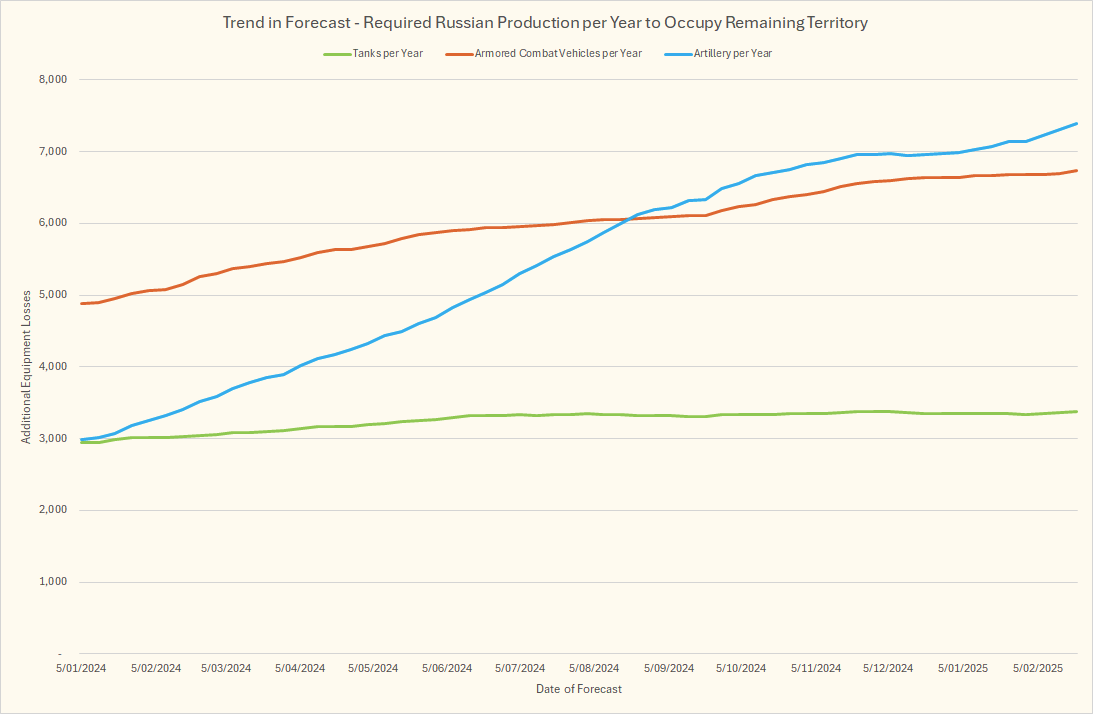
Task: Click the 5/04/2024 date axis label
Action: 300,668
